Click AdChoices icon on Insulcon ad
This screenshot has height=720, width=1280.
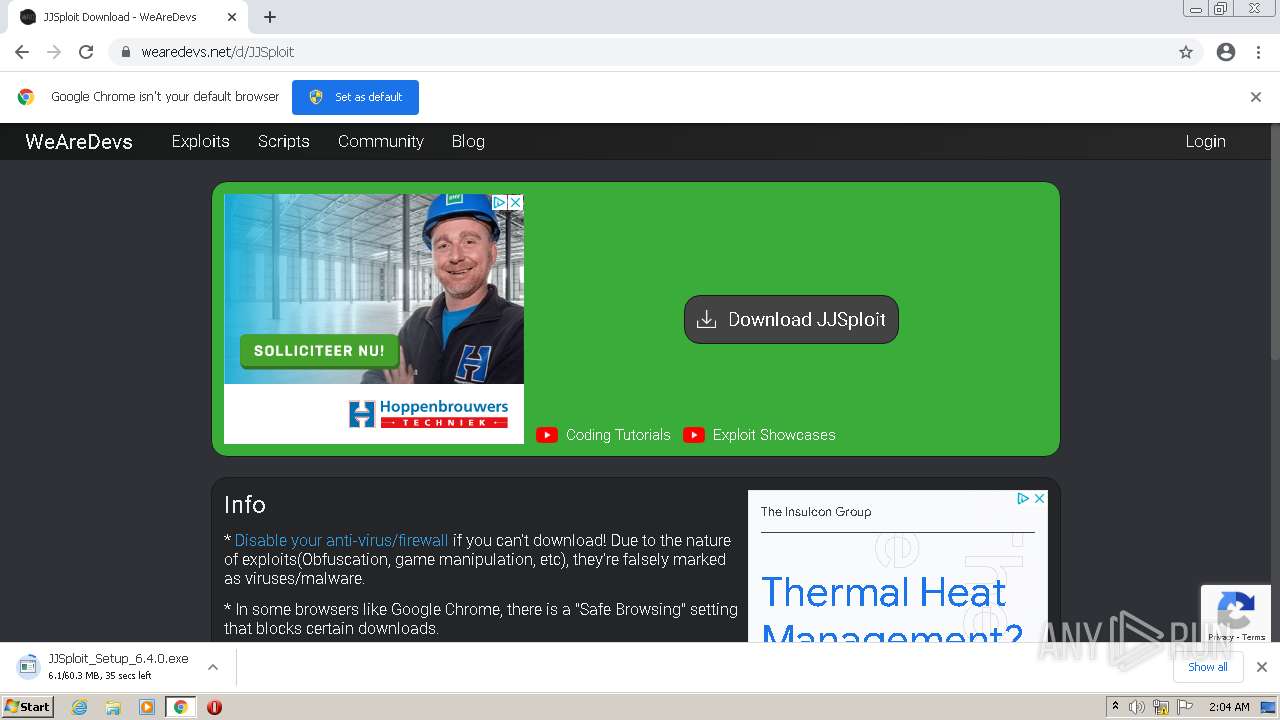pos(1023,498)
